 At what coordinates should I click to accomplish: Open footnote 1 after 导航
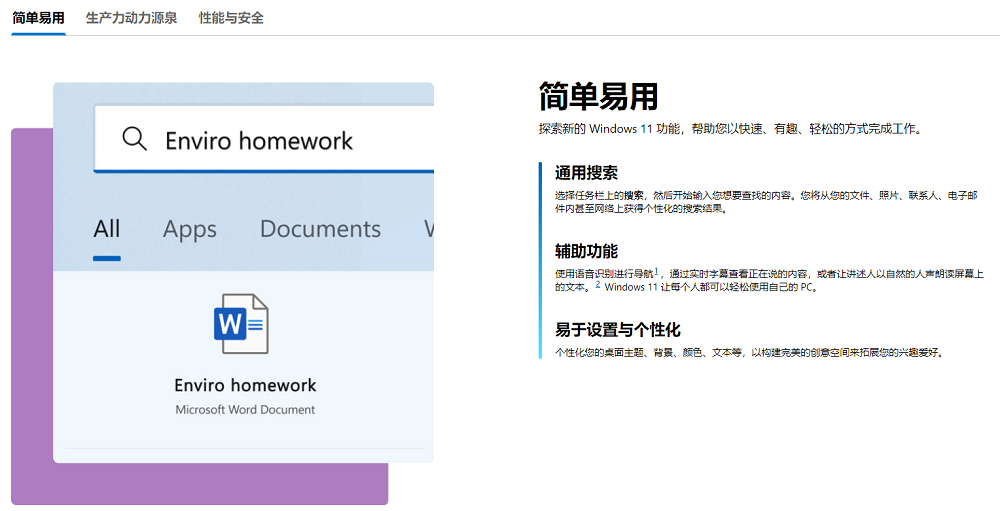[657, 270]
